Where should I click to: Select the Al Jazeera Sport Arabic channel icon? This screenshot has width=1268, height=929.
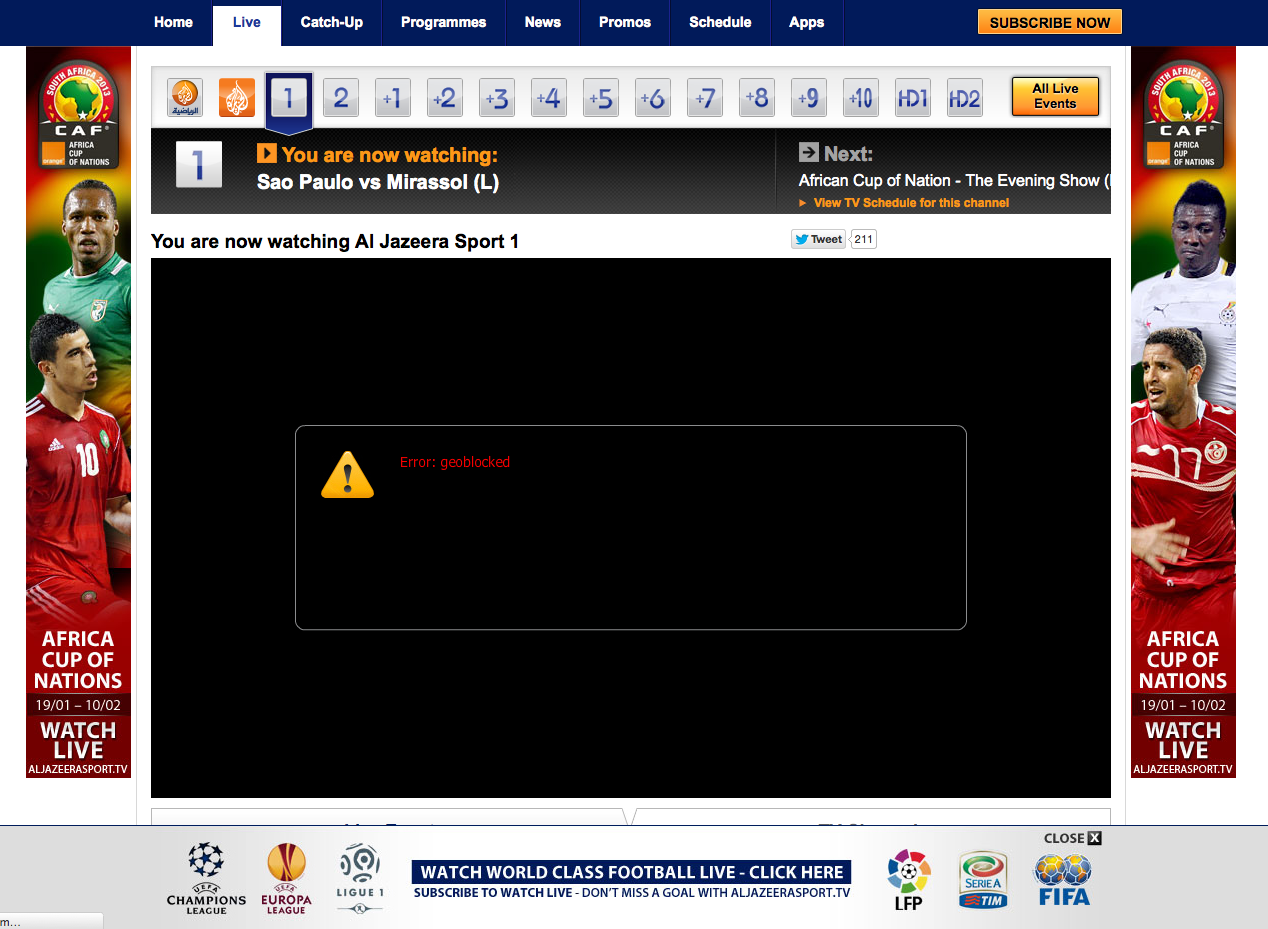pos(185,98)
